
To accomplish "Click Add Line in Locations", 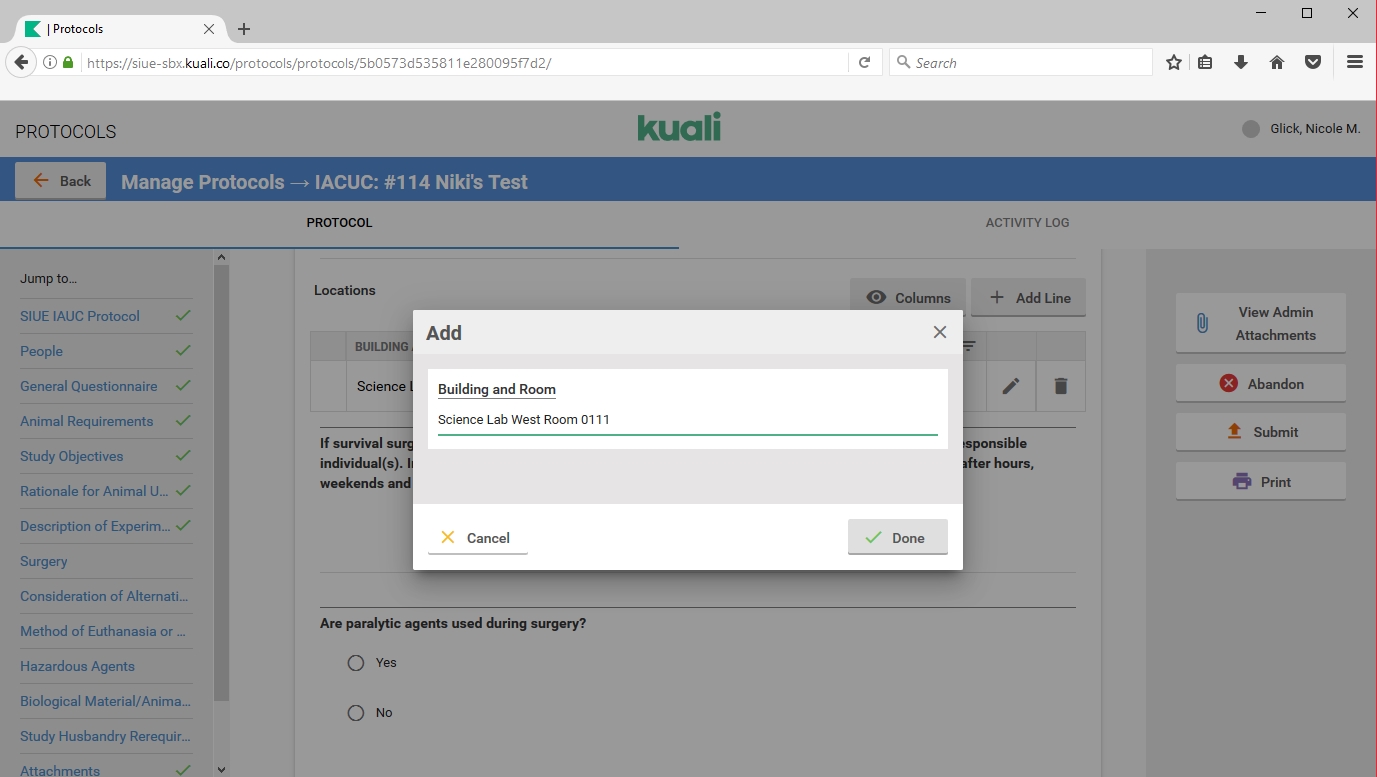I will pyautogui.click(x=1028, y=298).
